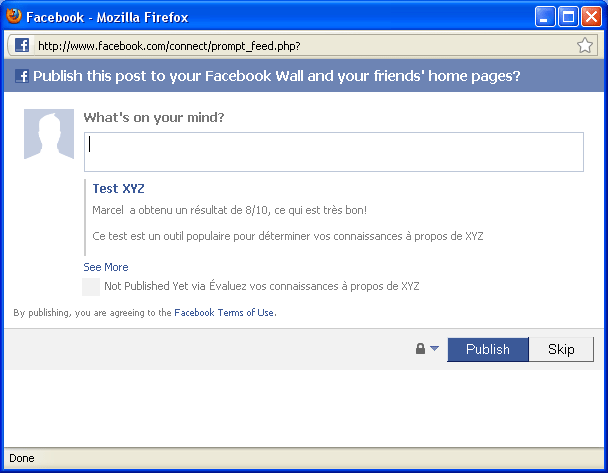
Task: Click the Facebook favicon in the address bar
Action: tap(22, 45)
